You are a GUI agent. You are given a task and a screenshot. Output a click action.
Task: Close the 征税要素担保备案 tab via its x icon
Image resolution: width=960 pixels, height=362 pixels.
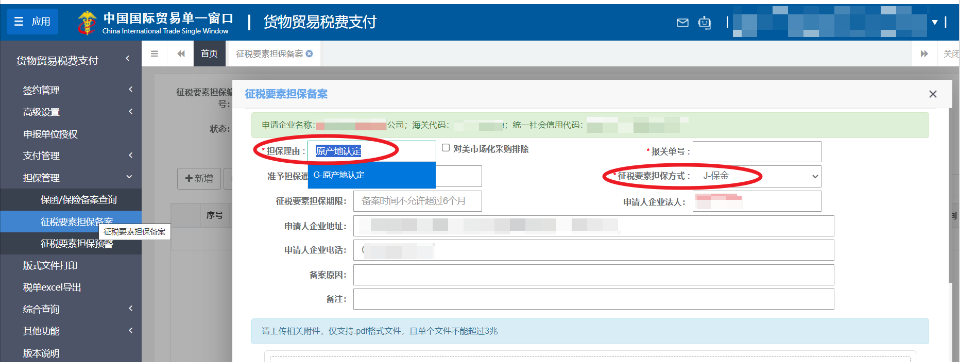click(x=309, y=54)
